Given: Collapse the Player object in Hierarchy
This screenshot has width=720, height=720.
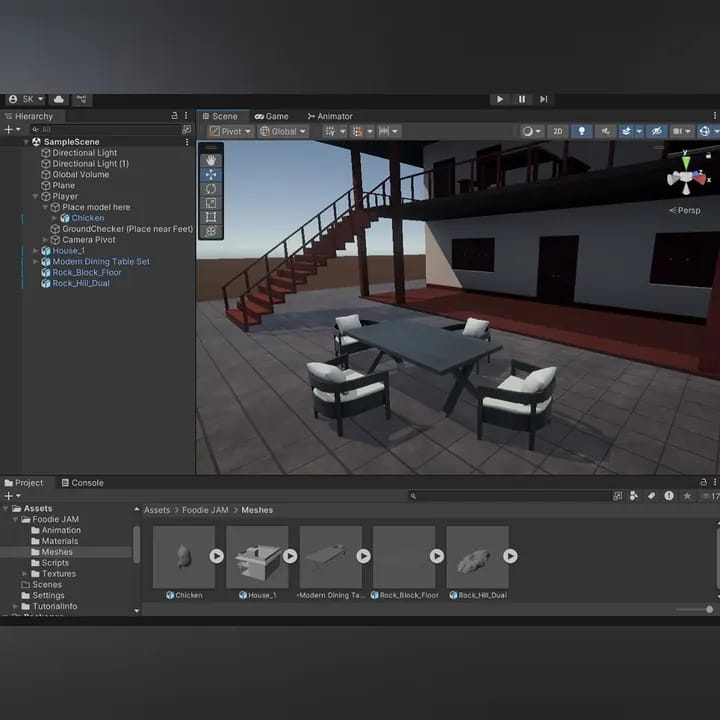Looking at the screenshot, I should 35,197.
